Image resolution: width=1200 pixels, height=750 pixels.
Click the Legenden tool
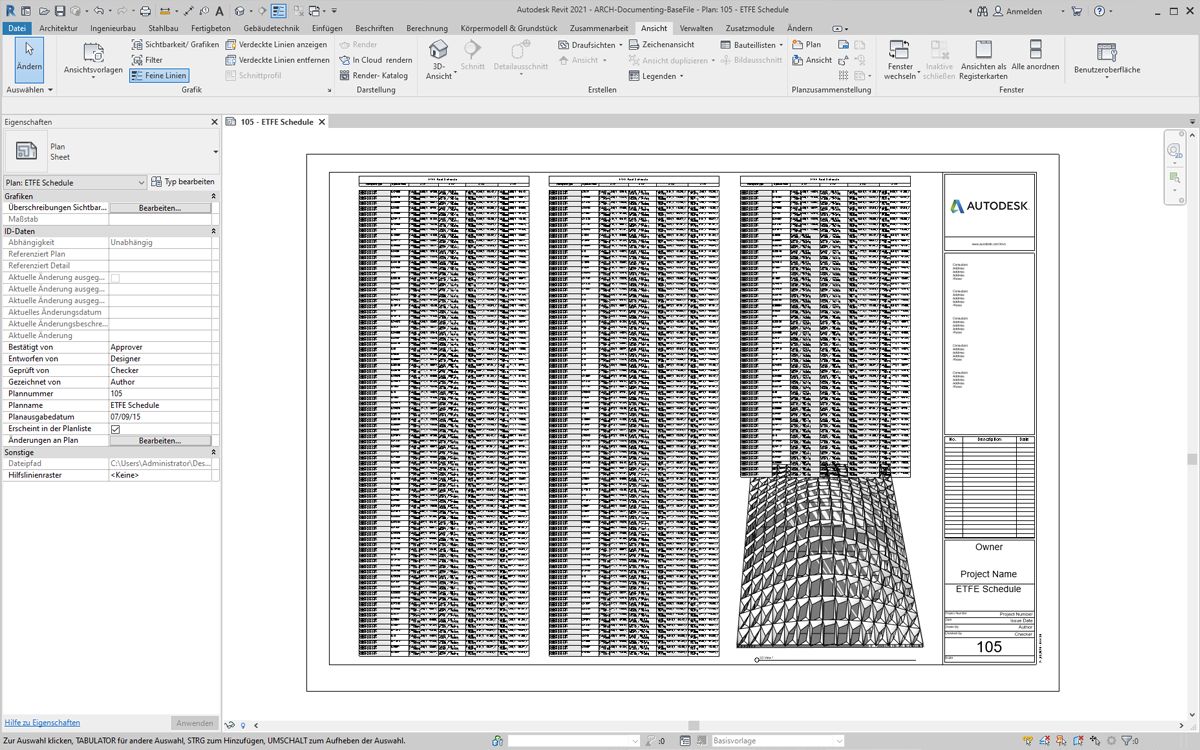click(656, 76)
